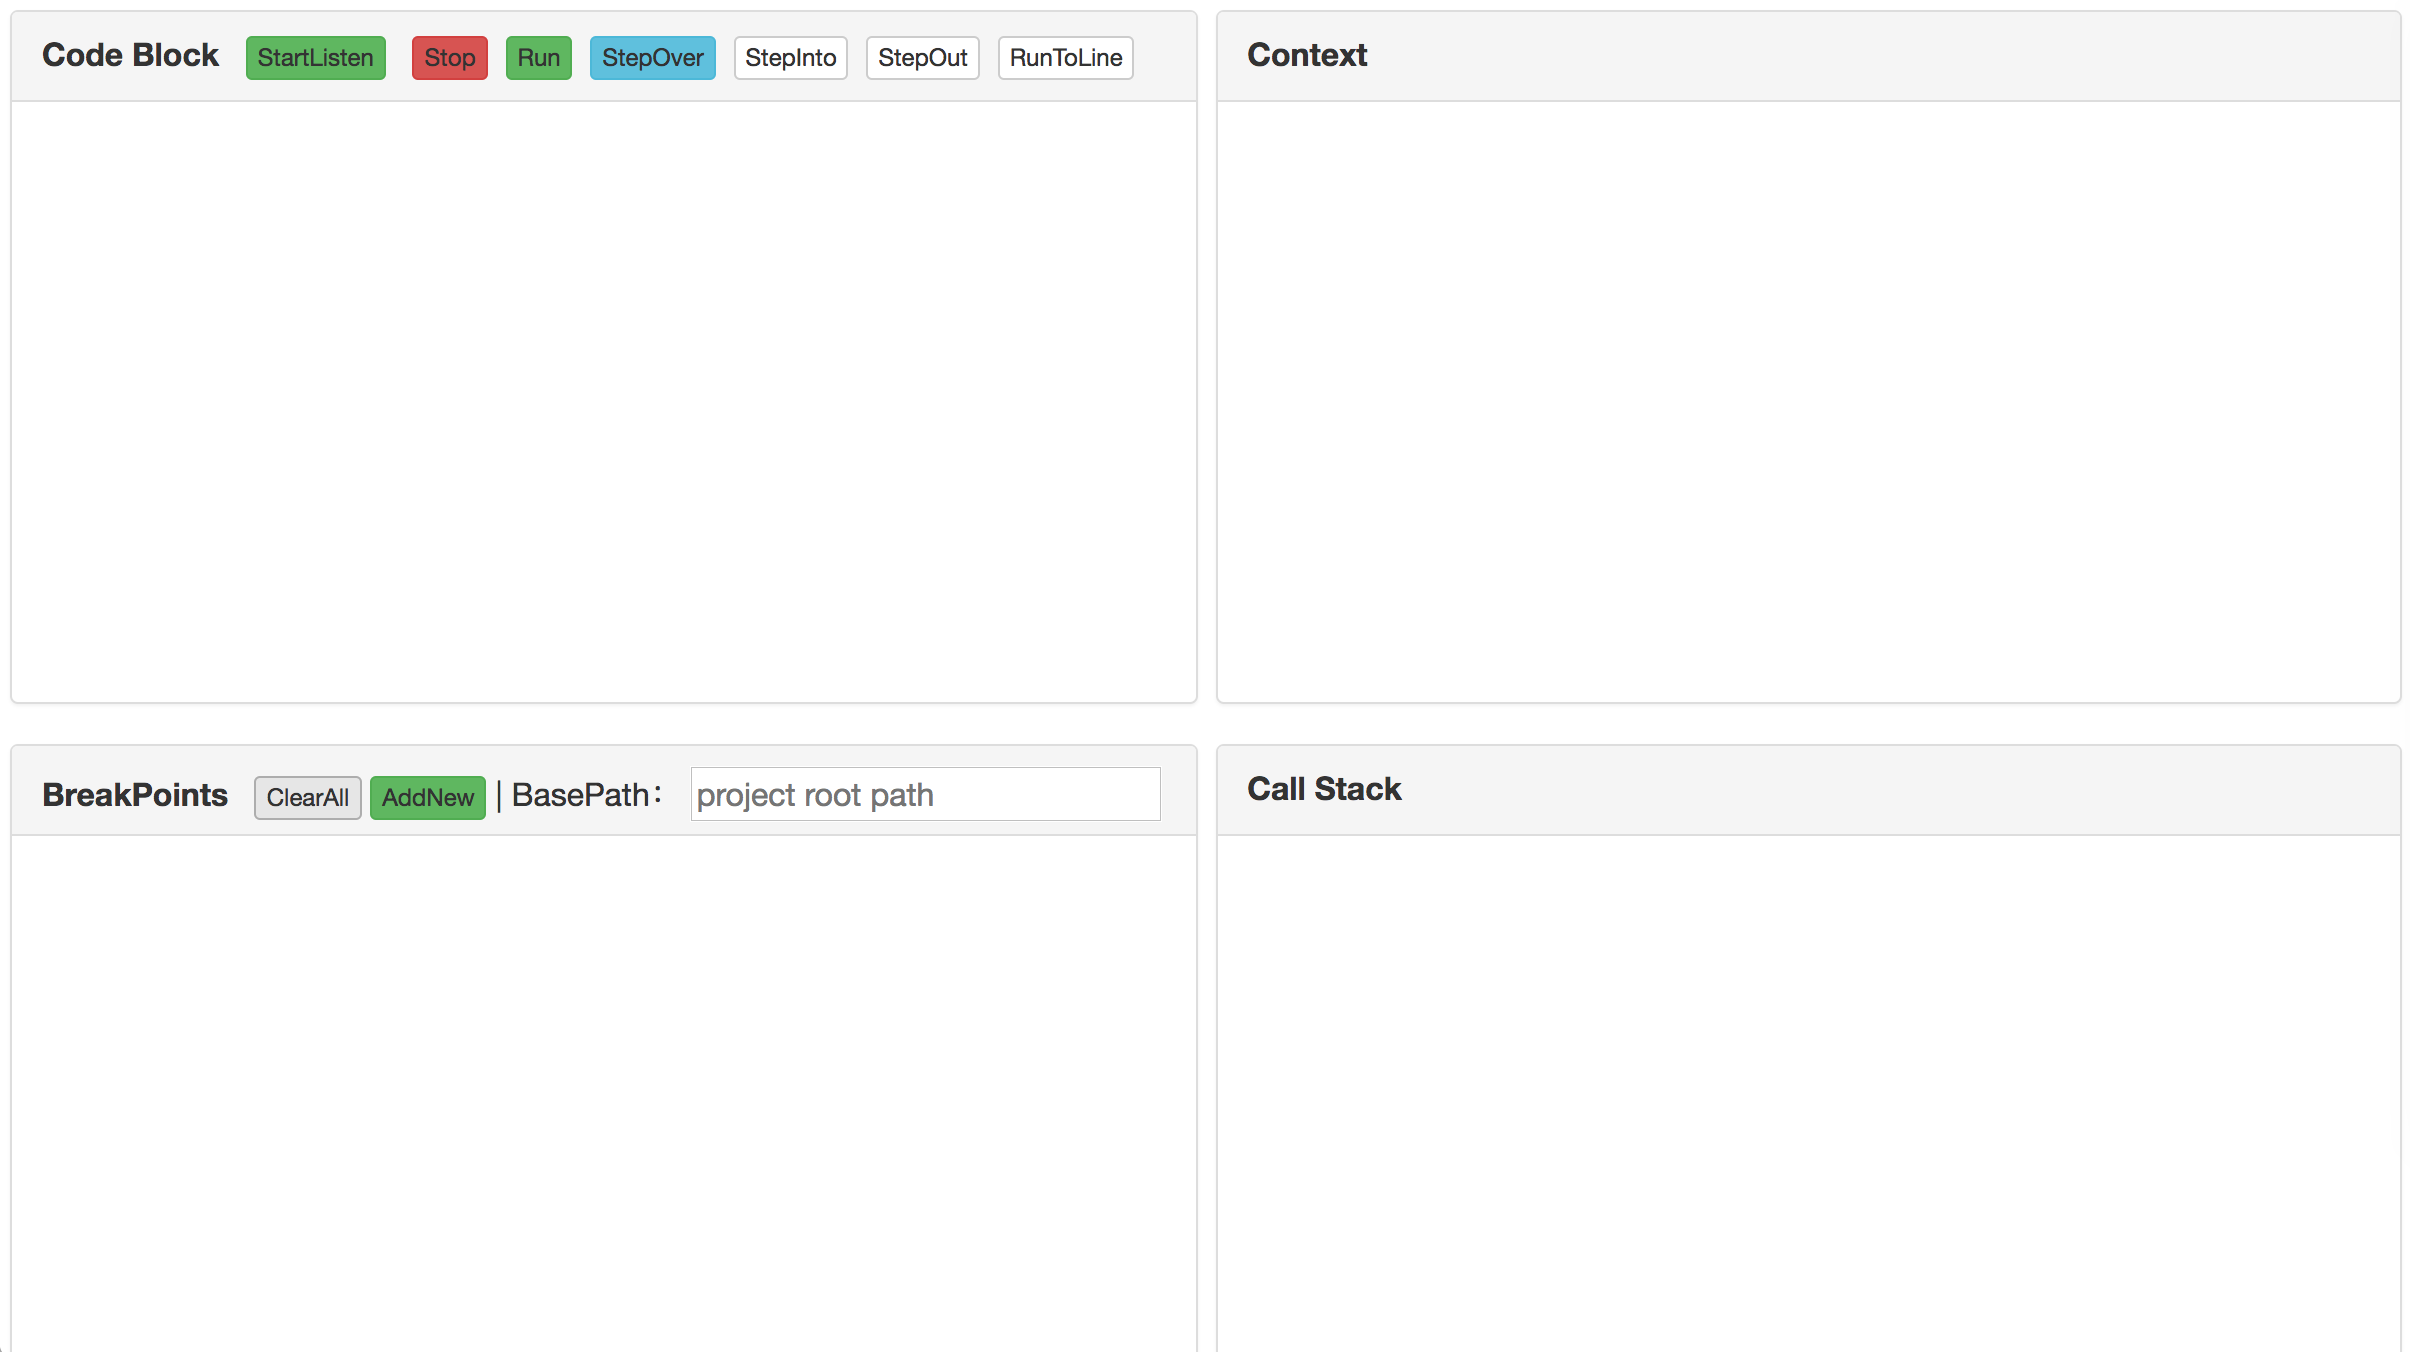Click inside the empty BreakPoints list area
Screen dimensions: 2410x1352
click(x=603, y=1090)
